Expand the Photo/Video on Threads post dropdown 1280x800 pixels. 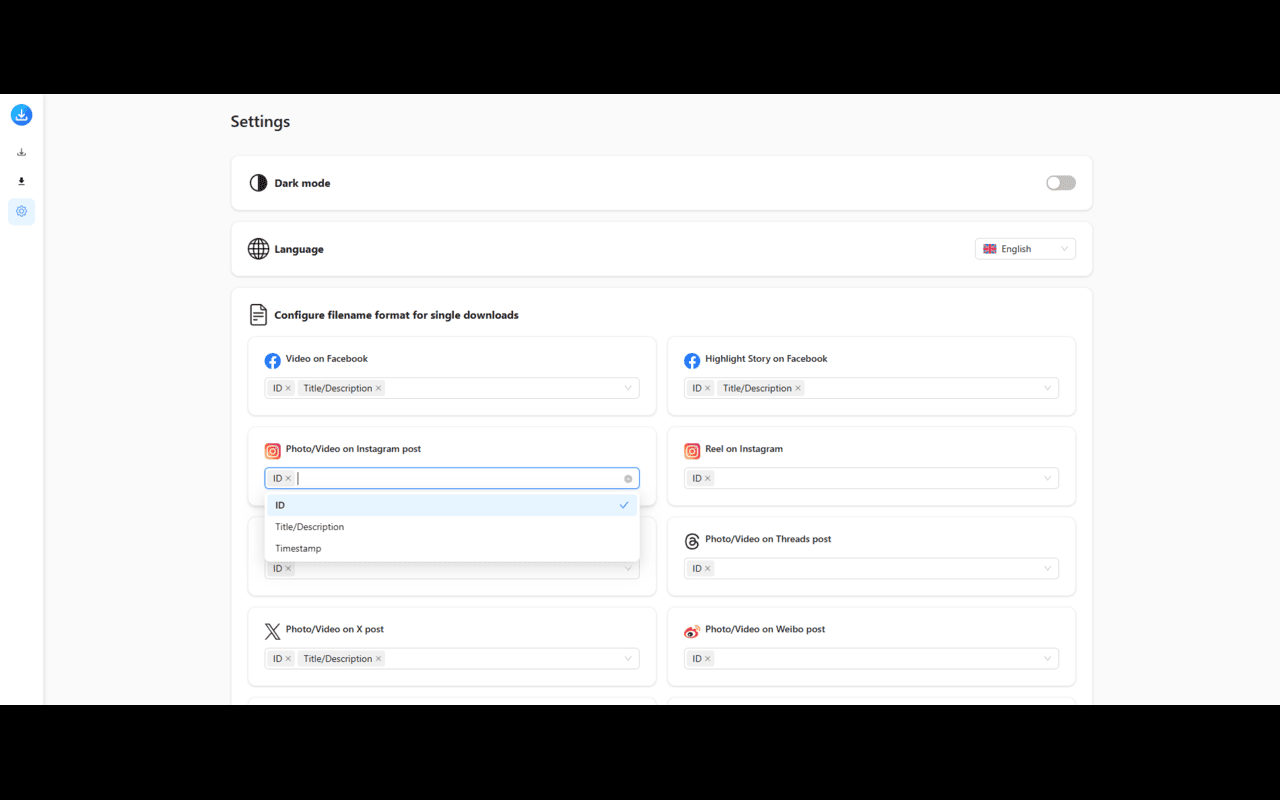[x=1048, y=569]
